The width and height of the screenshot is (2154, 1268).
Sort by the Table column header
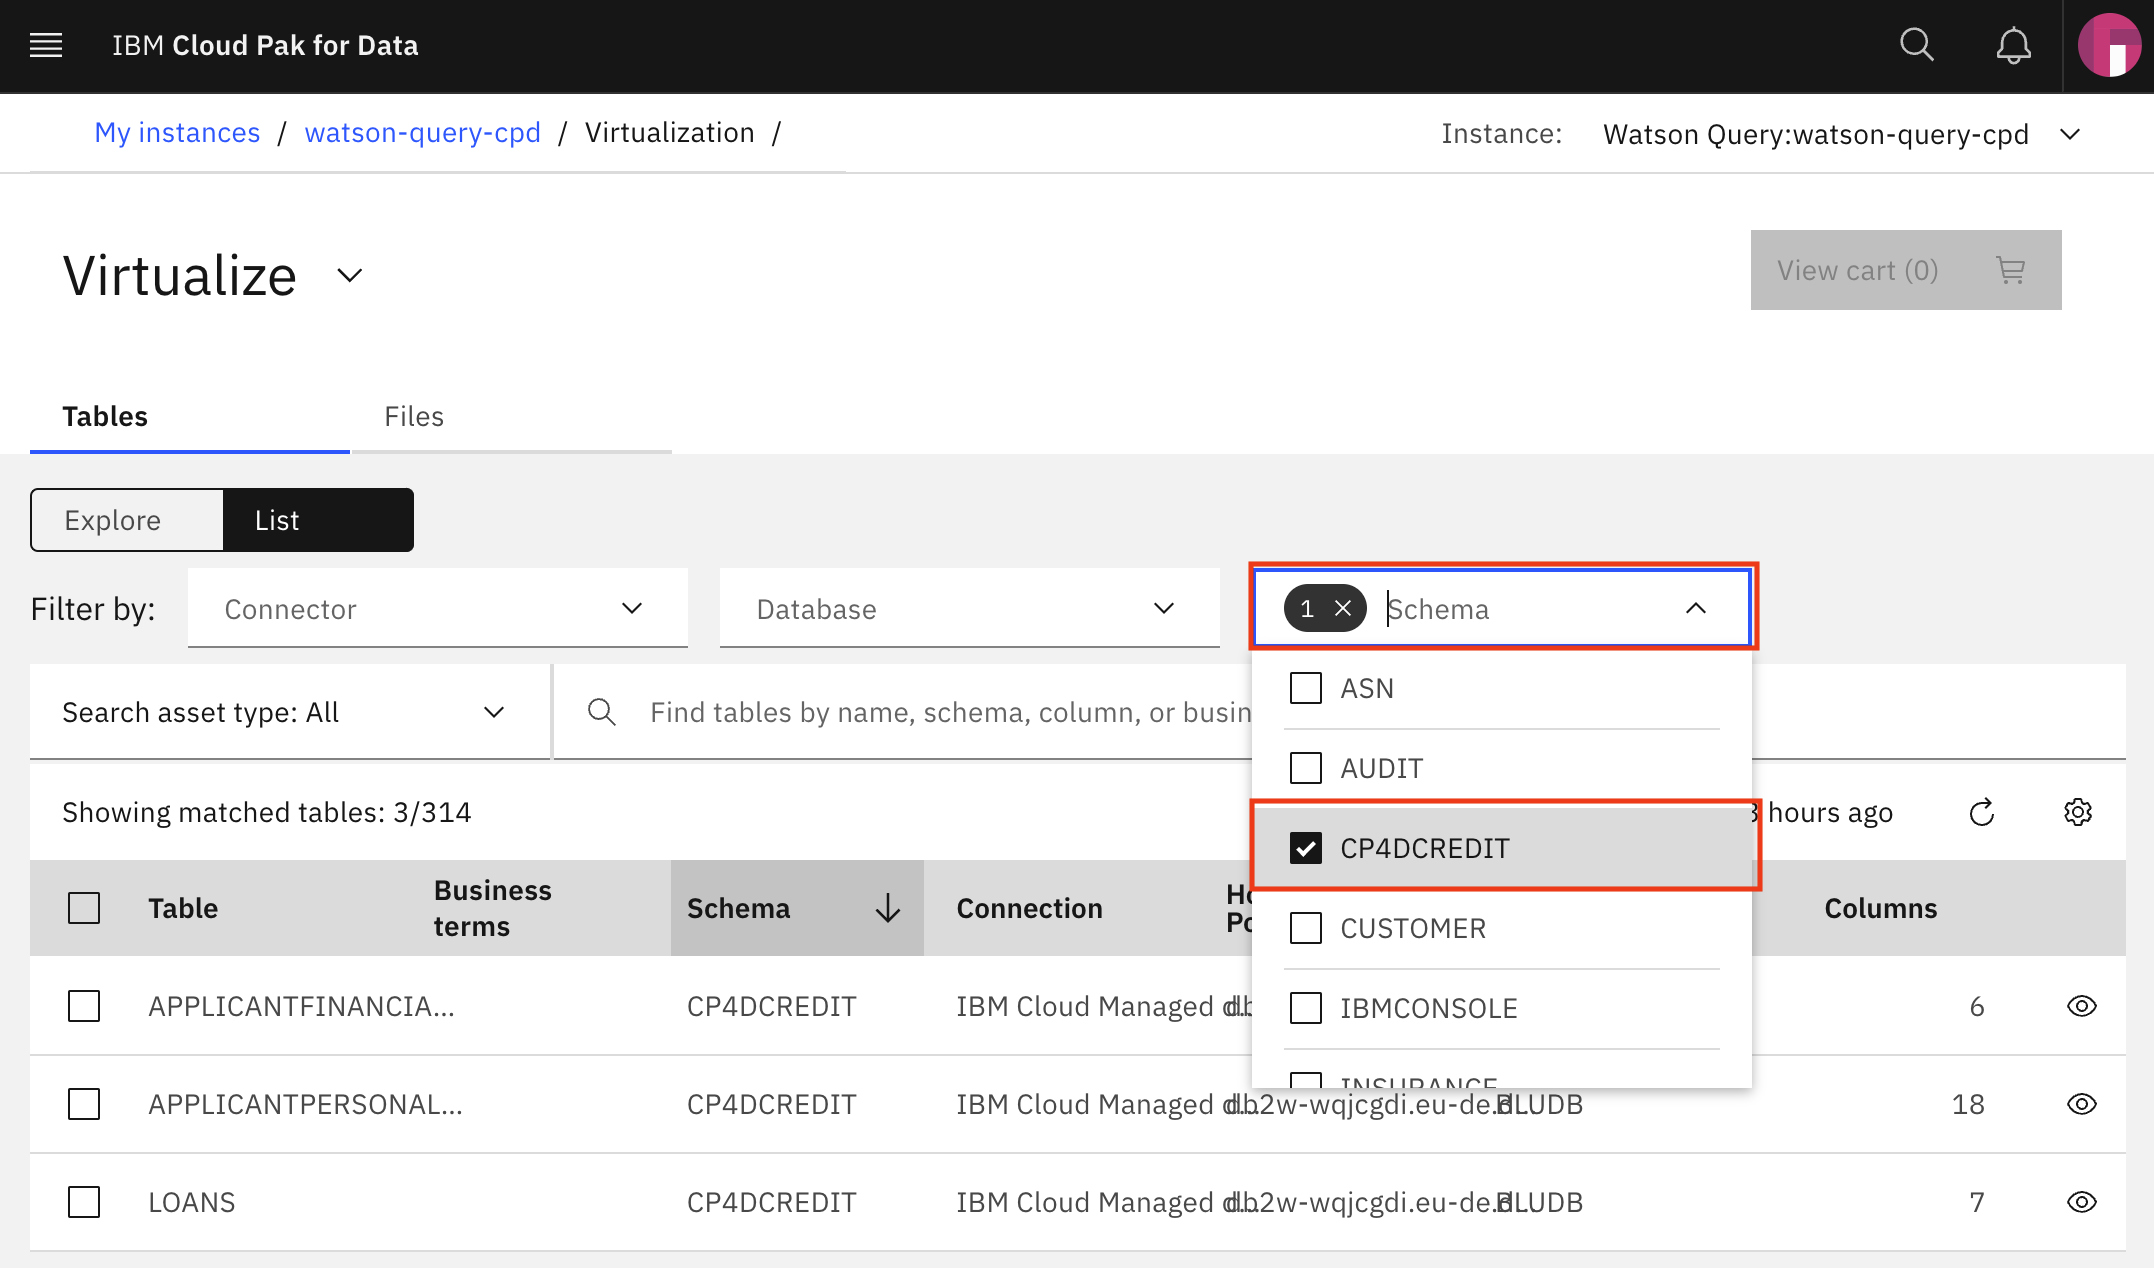pos(183,908)
